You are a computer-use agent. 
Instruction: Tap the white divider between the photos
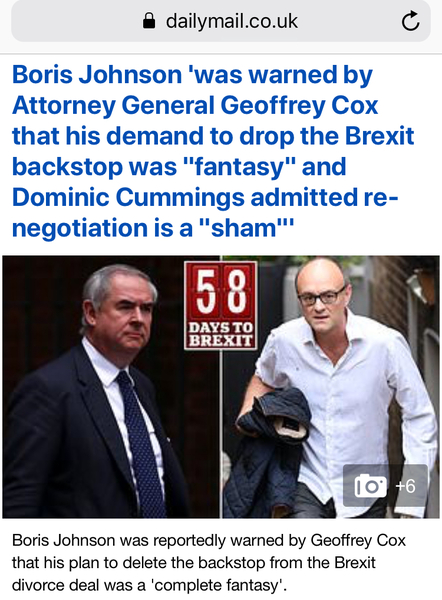click(x=221, y=434)
